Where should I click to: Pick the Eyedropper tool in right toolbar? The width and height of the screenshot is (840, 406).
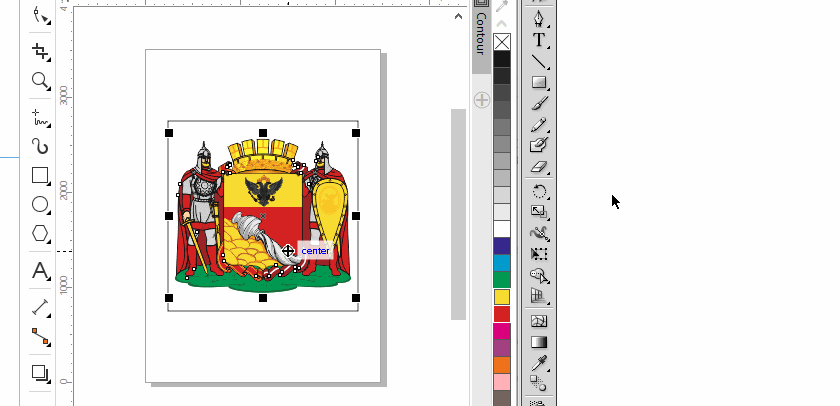[539, 363]
